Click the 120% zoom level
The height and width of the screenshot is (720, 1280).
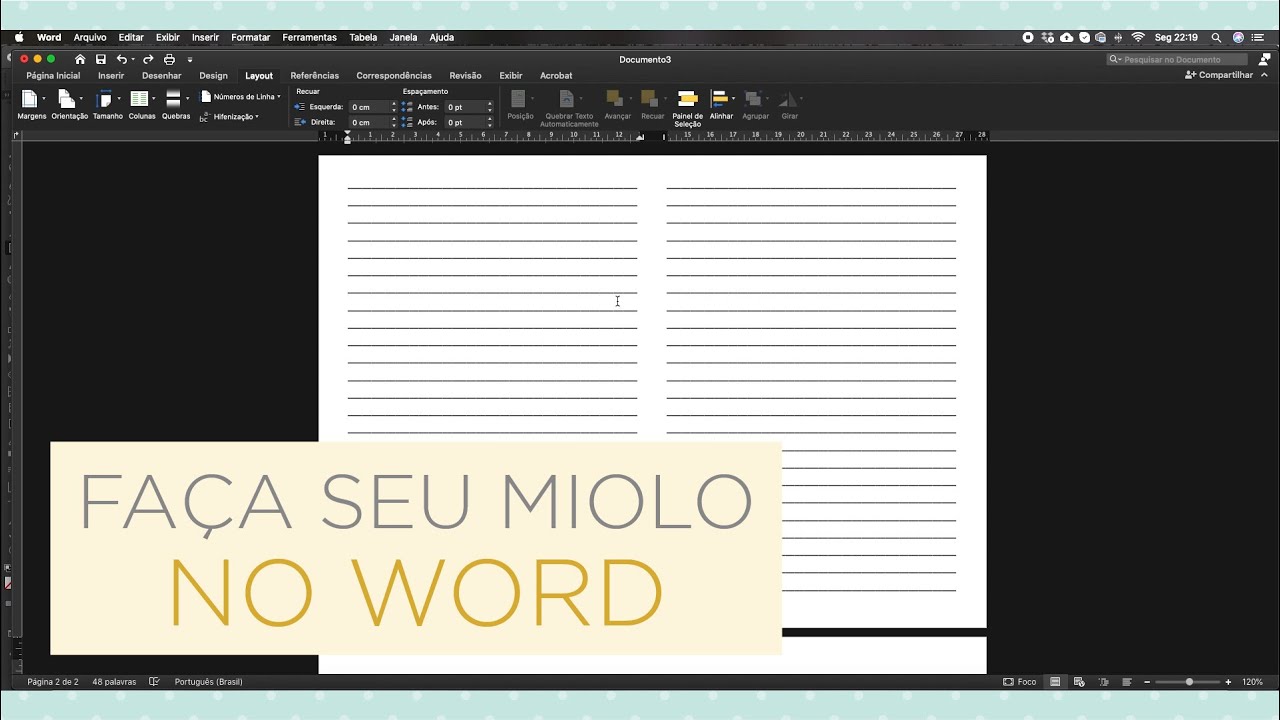tap(1253, 682)
